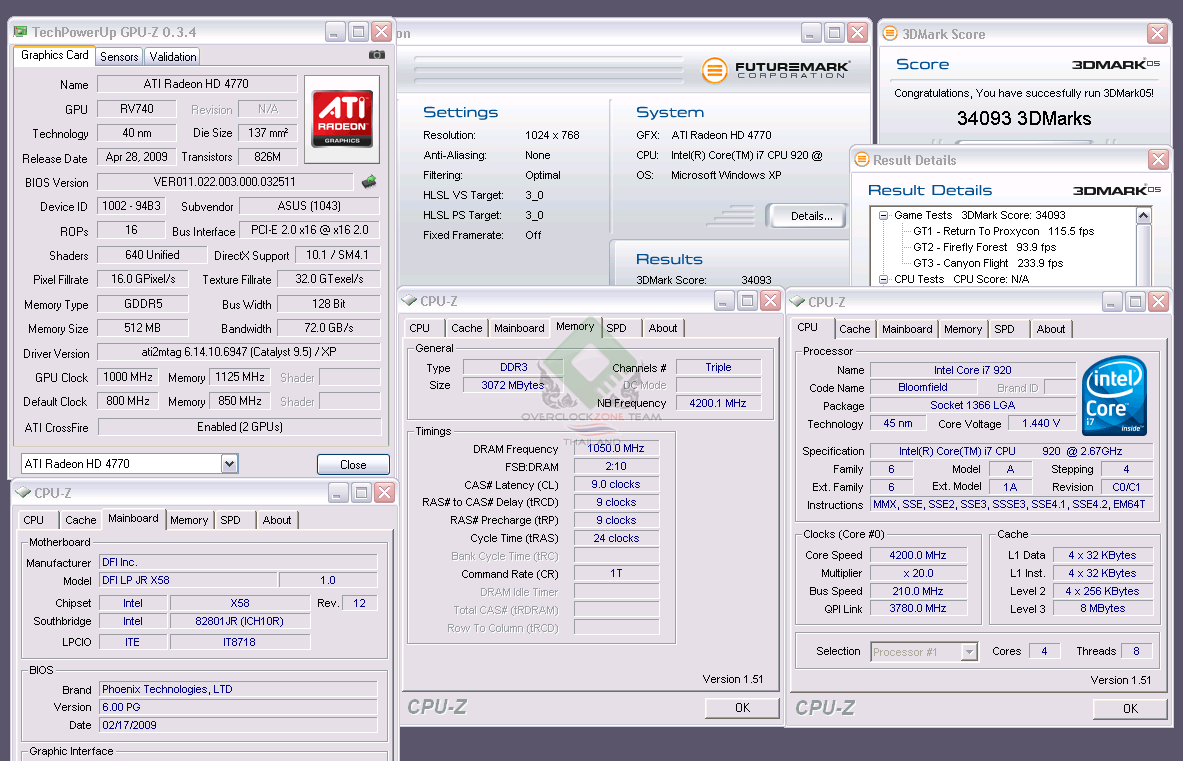Open About tab in CPU-Z Mainboard window
The height and width of the screenshot is (761, 1183).
point(277,520)
